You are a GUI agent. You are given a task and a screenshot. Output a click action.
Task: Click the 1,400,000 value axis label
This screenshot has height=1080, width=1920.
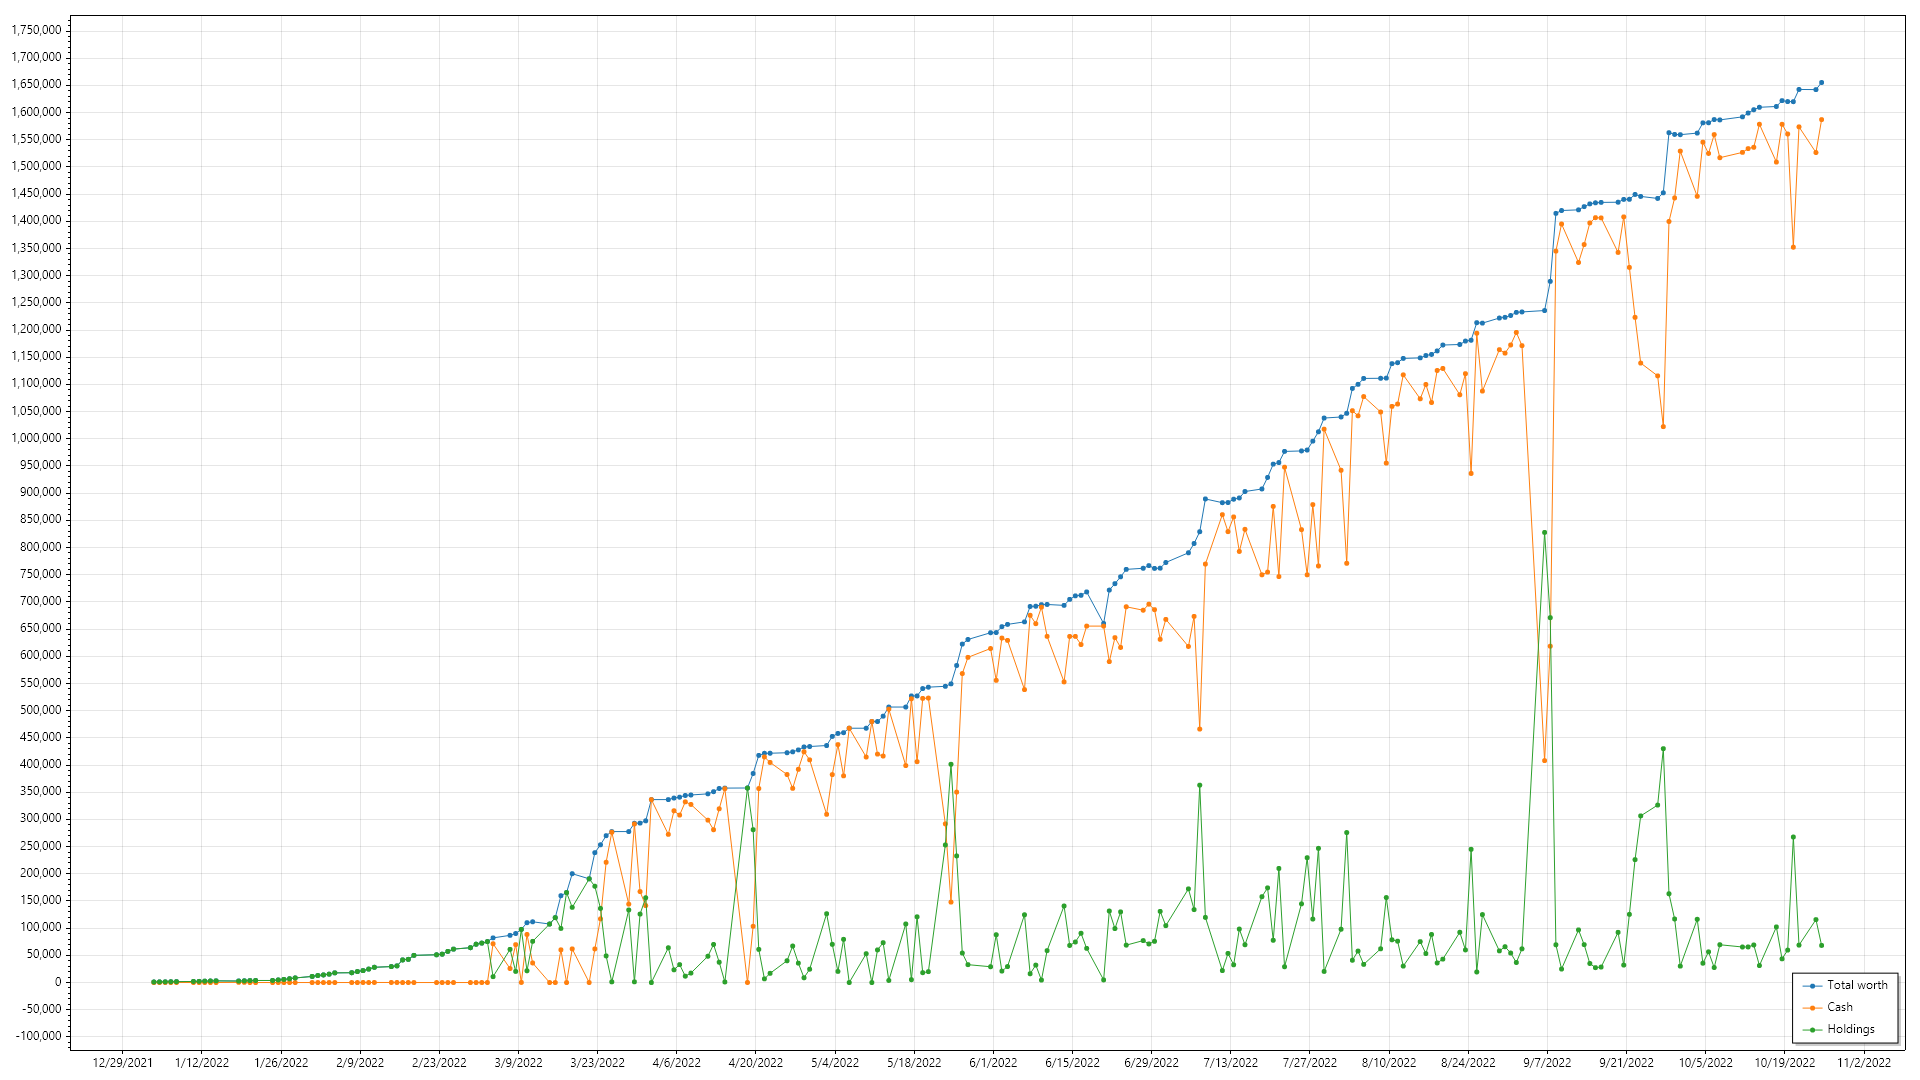[36, 220]
